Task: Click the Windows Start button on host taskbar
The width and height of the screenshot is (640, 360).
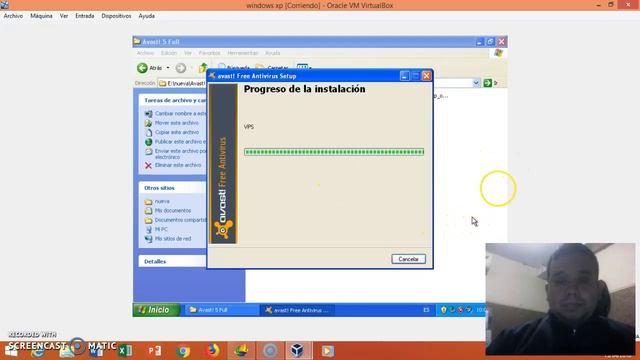Action: (x=11, y=351)
